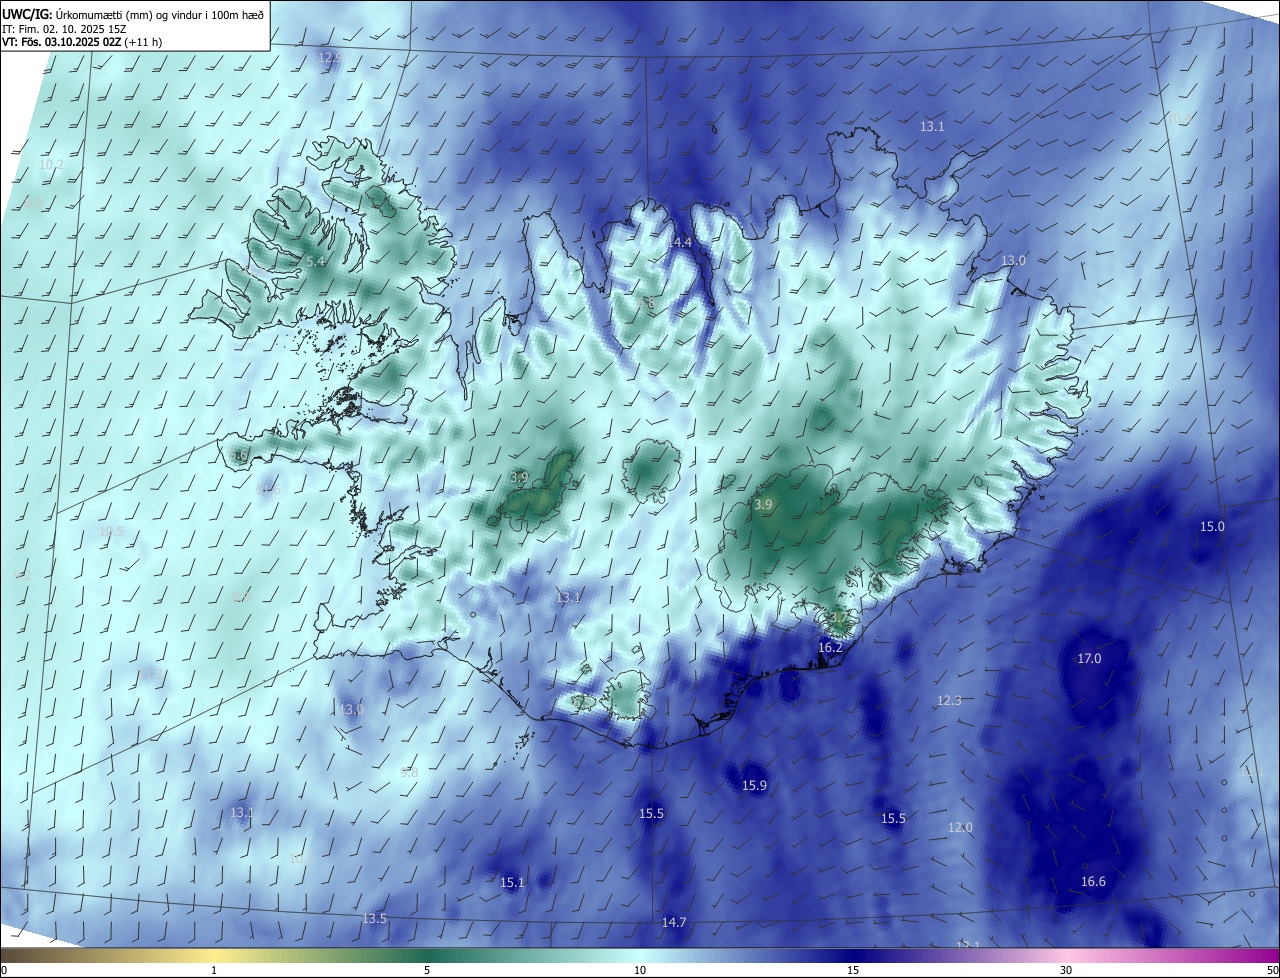Click the 9.8 value label
This screenshot has height=978, width=1280.
click(408, 773)
